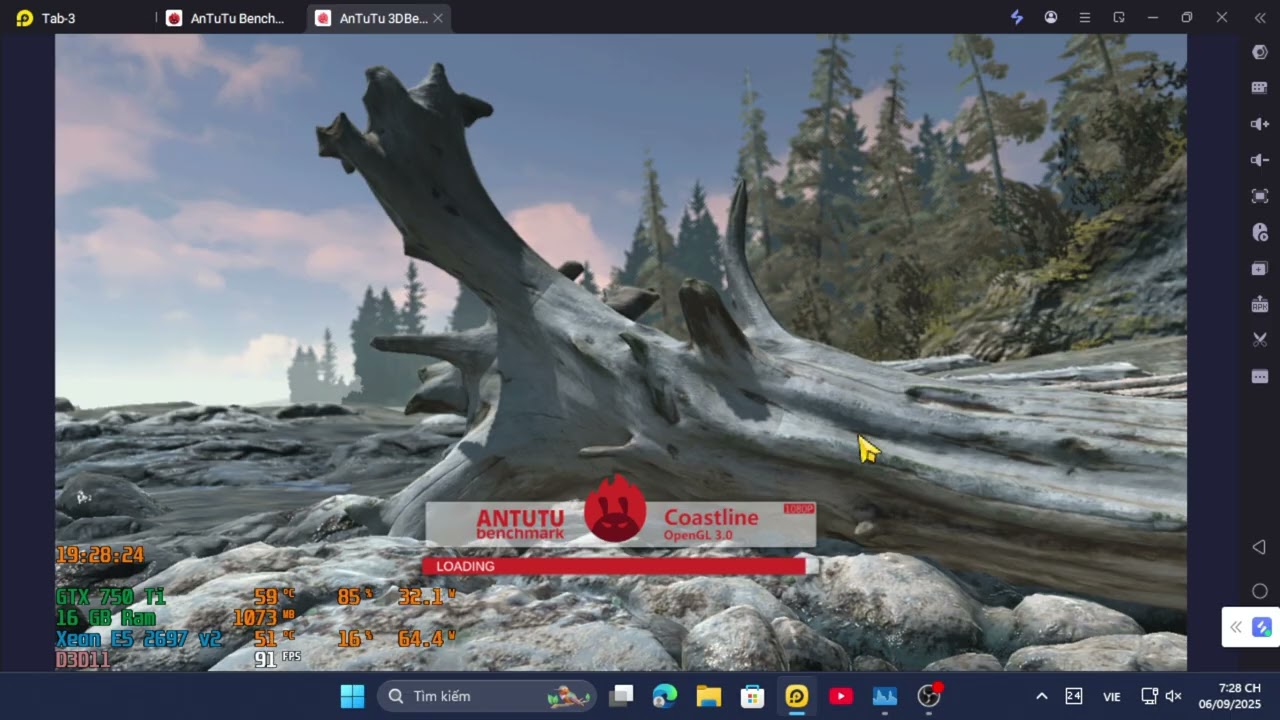1280x720 pixels.
Task: Open the YouTube taskbar icon
Action: [841, 696]
